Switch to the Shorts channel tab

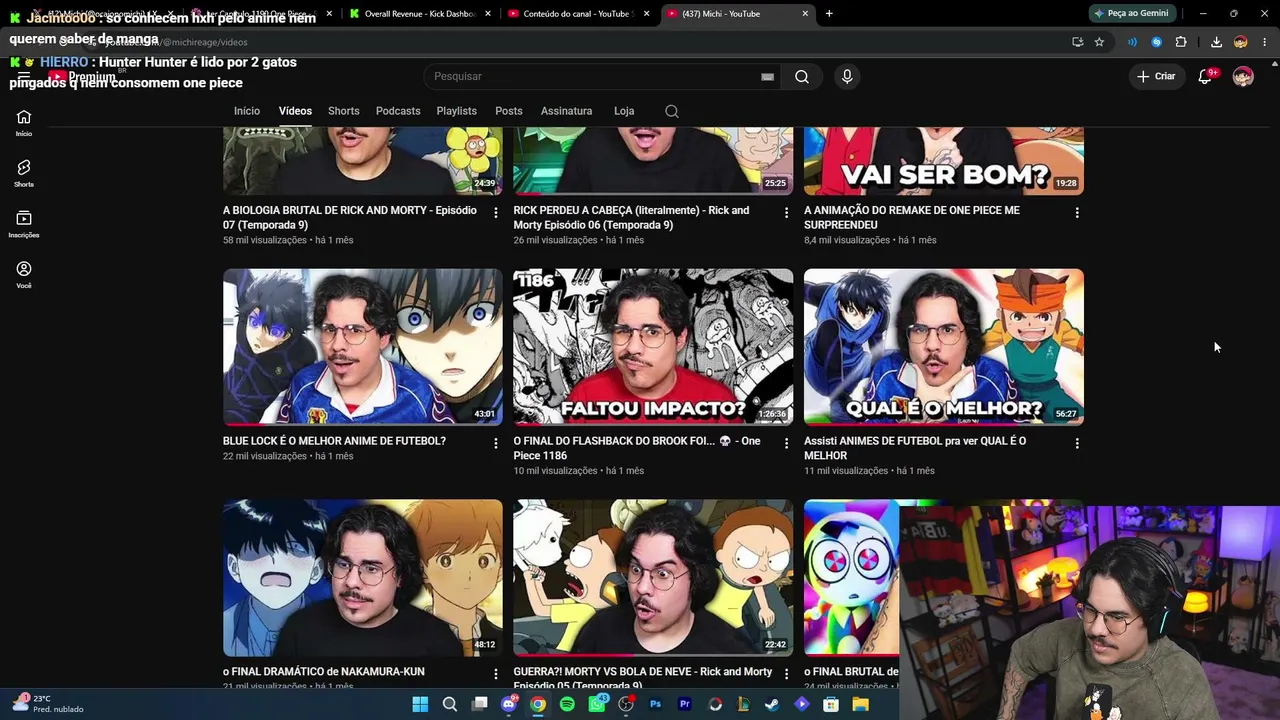coord(344,111)
